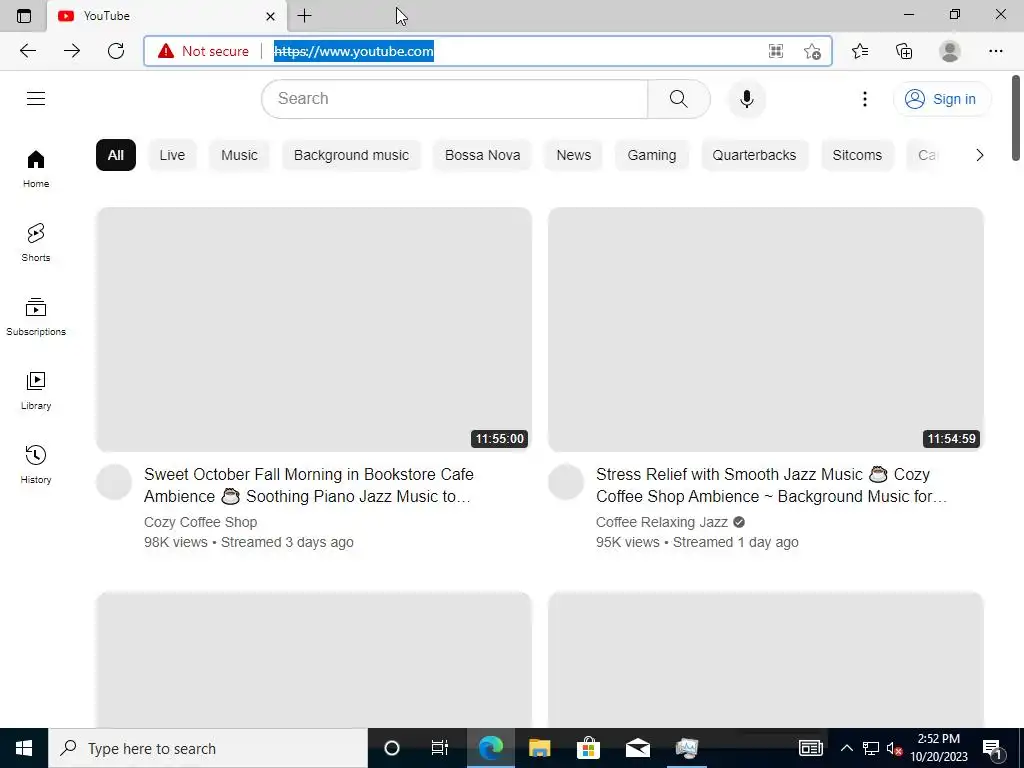Click the Not secure warning indicator

coord(203,51)
